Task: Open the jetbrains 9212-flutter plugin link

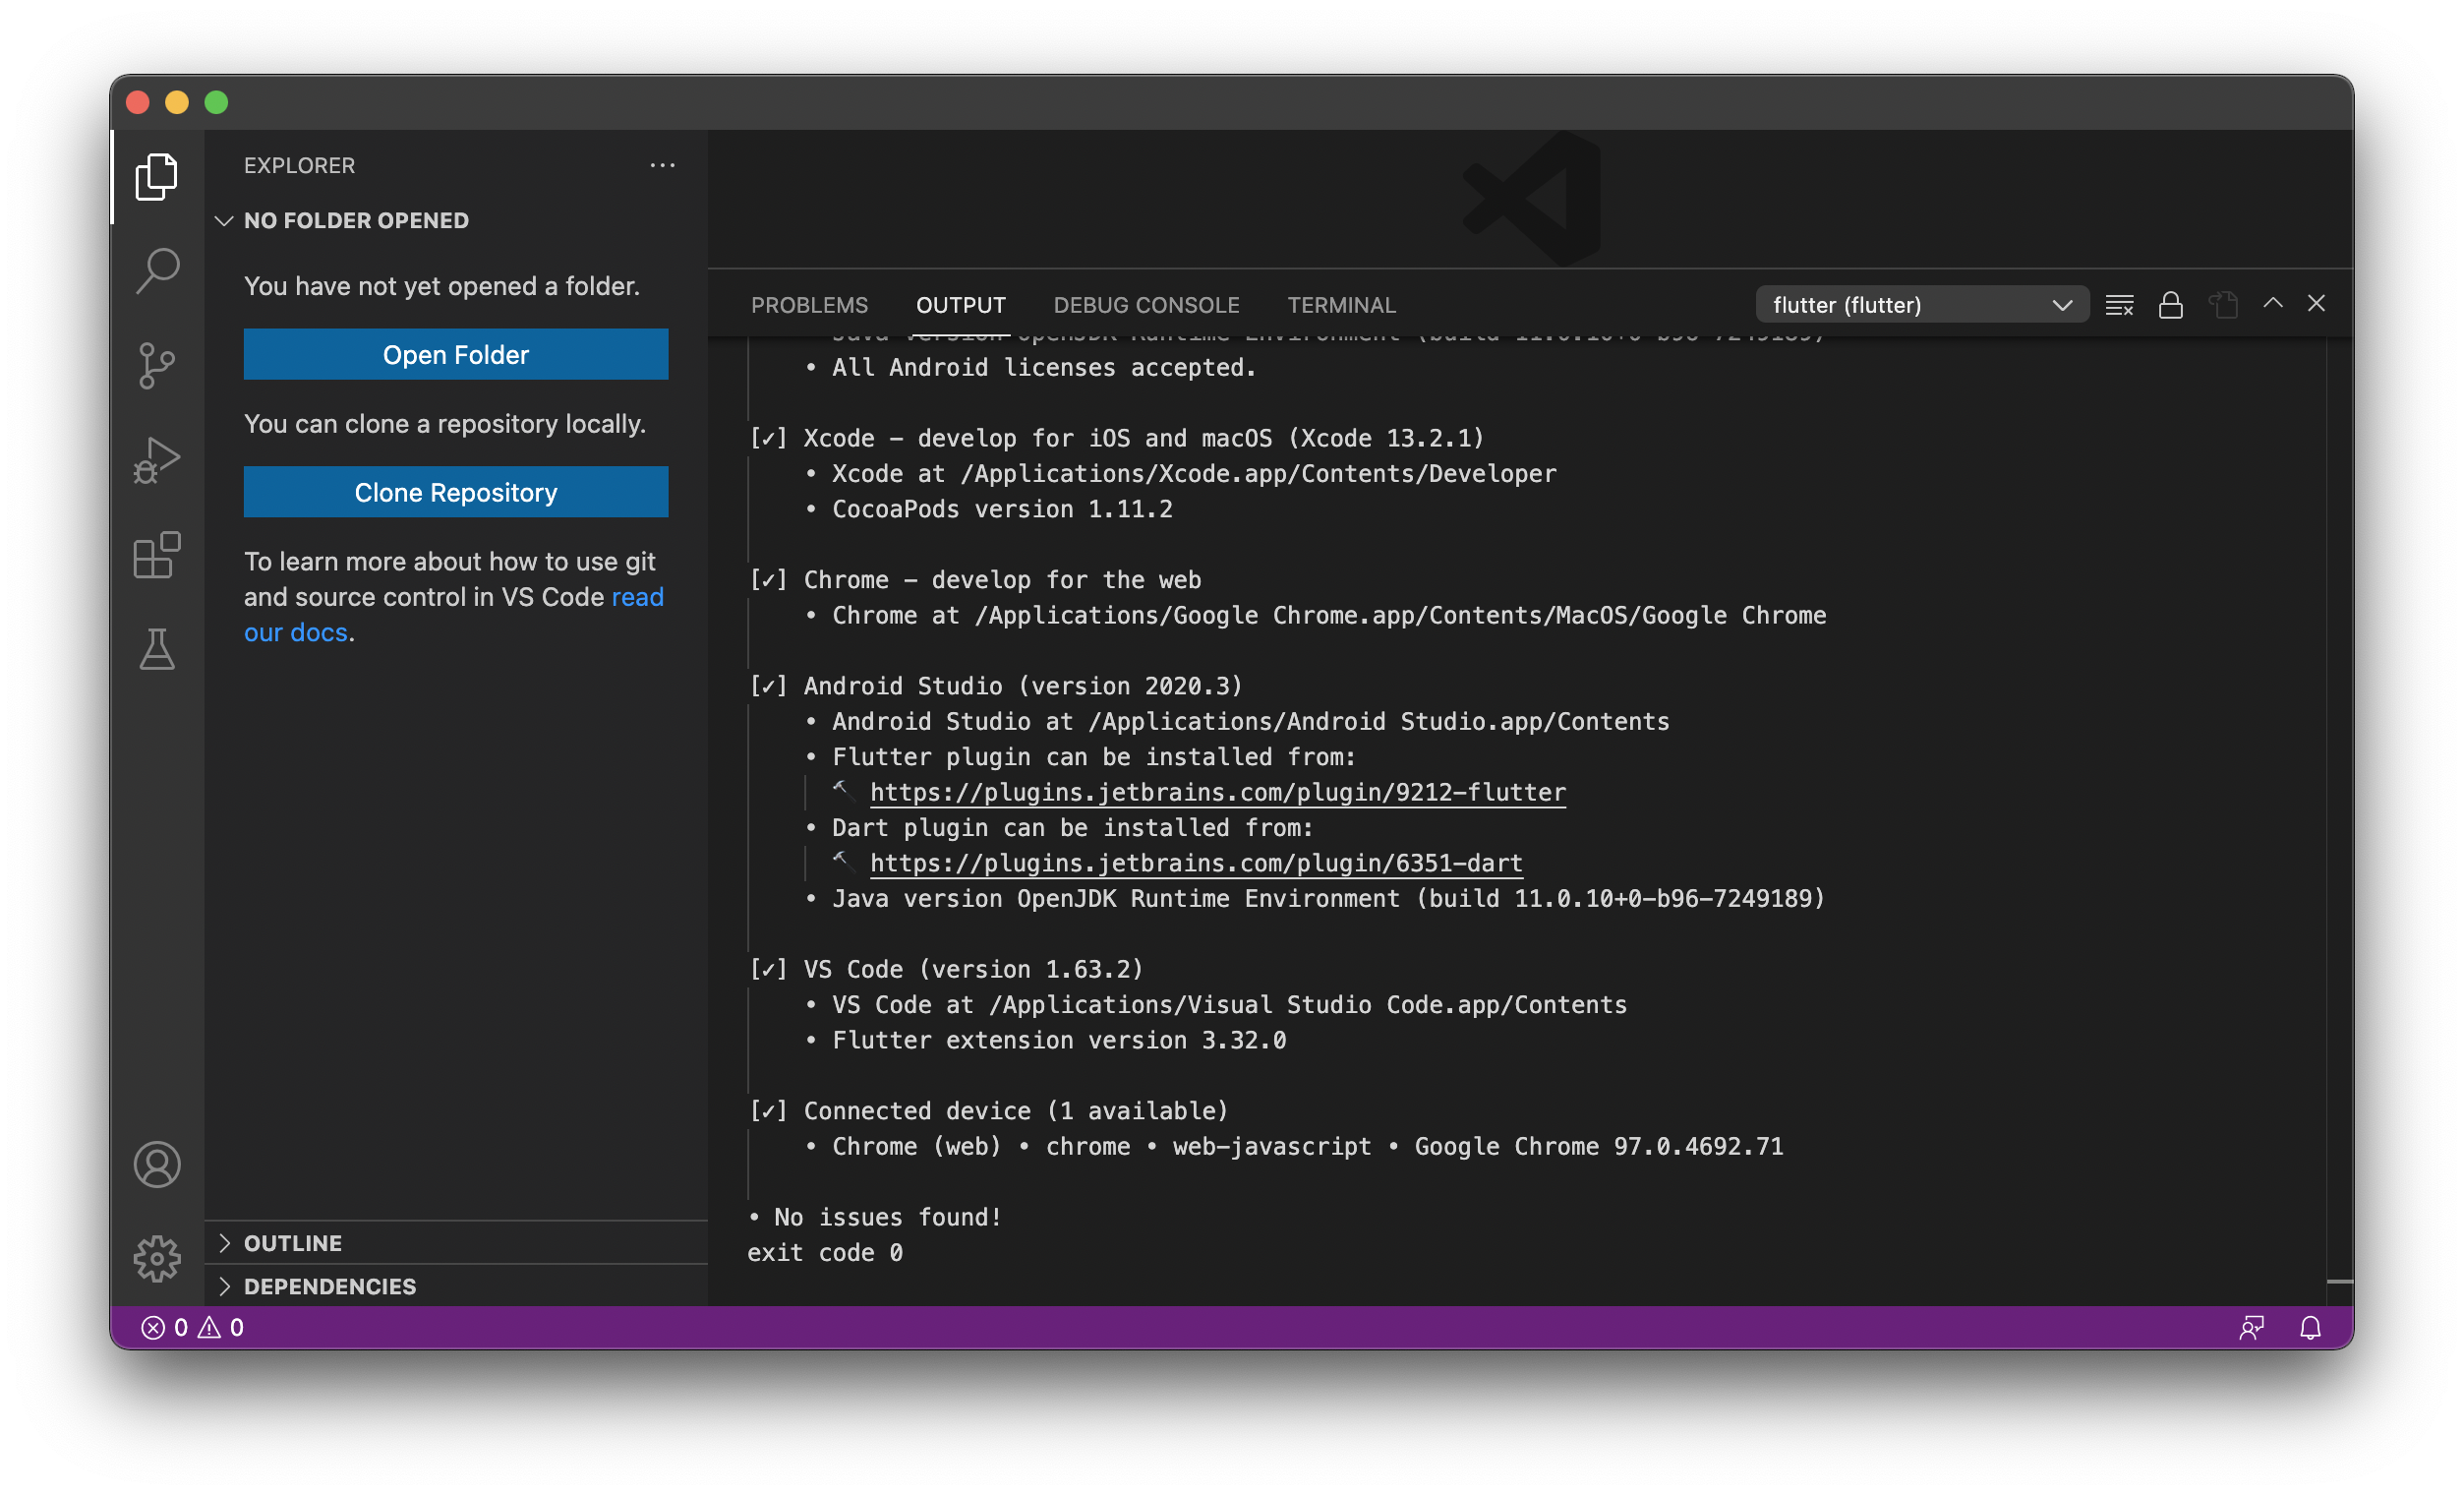Action: (x=1217, y=792)
